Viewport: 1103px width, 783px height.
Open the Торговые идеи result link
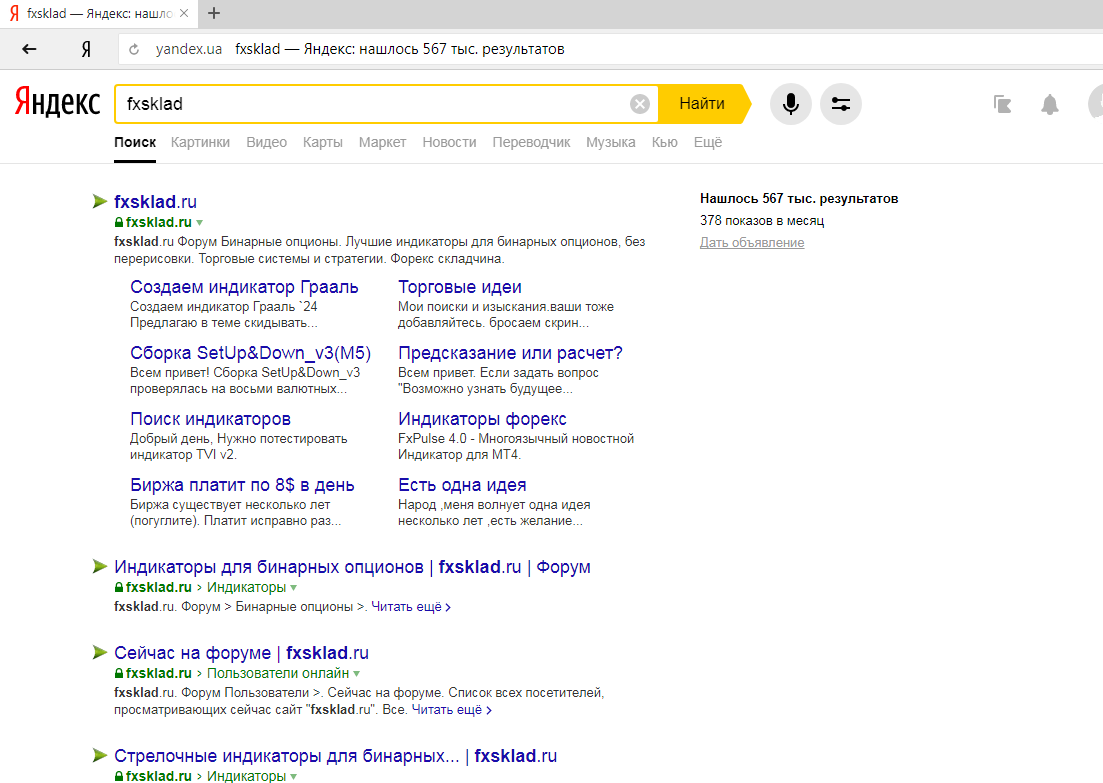460,287
